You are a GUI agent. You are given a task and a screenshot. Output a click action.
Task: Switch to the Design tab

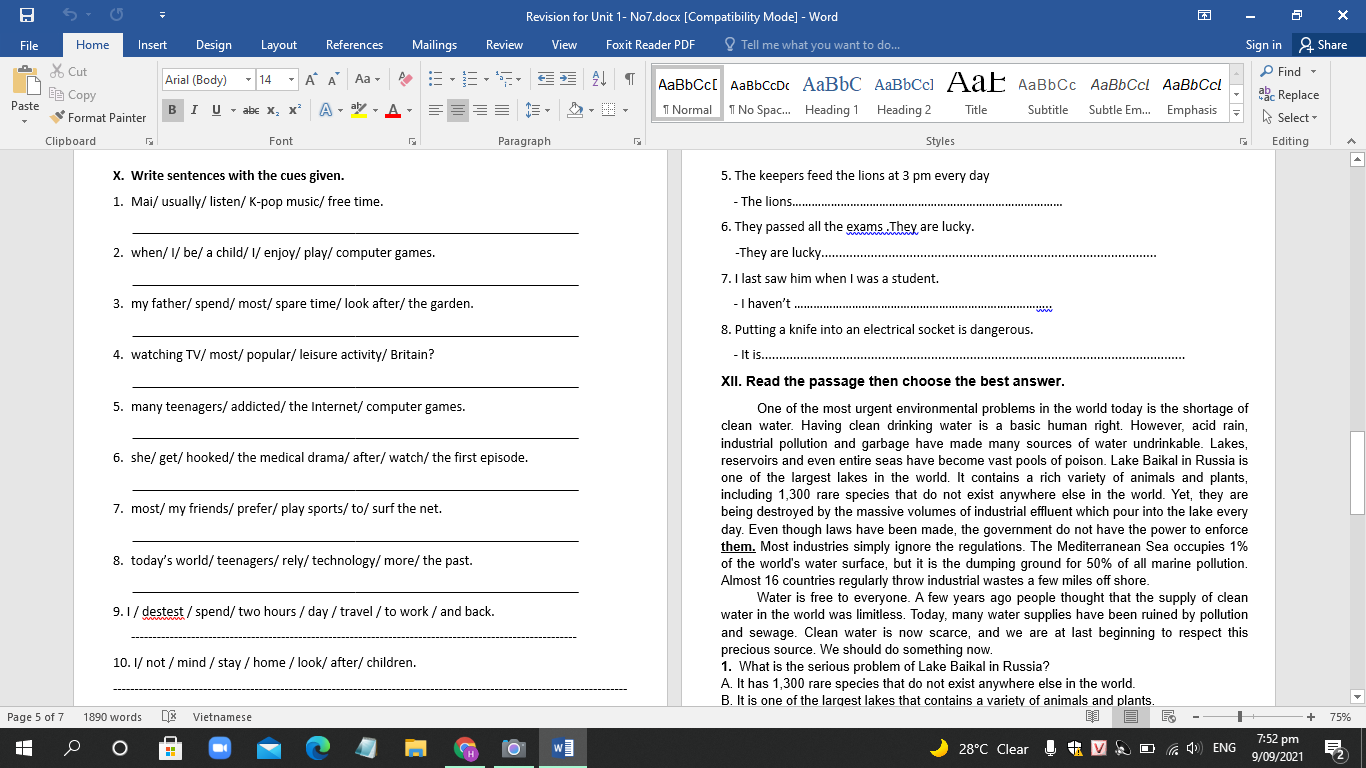pyautogui.click(x=214, y=45)
